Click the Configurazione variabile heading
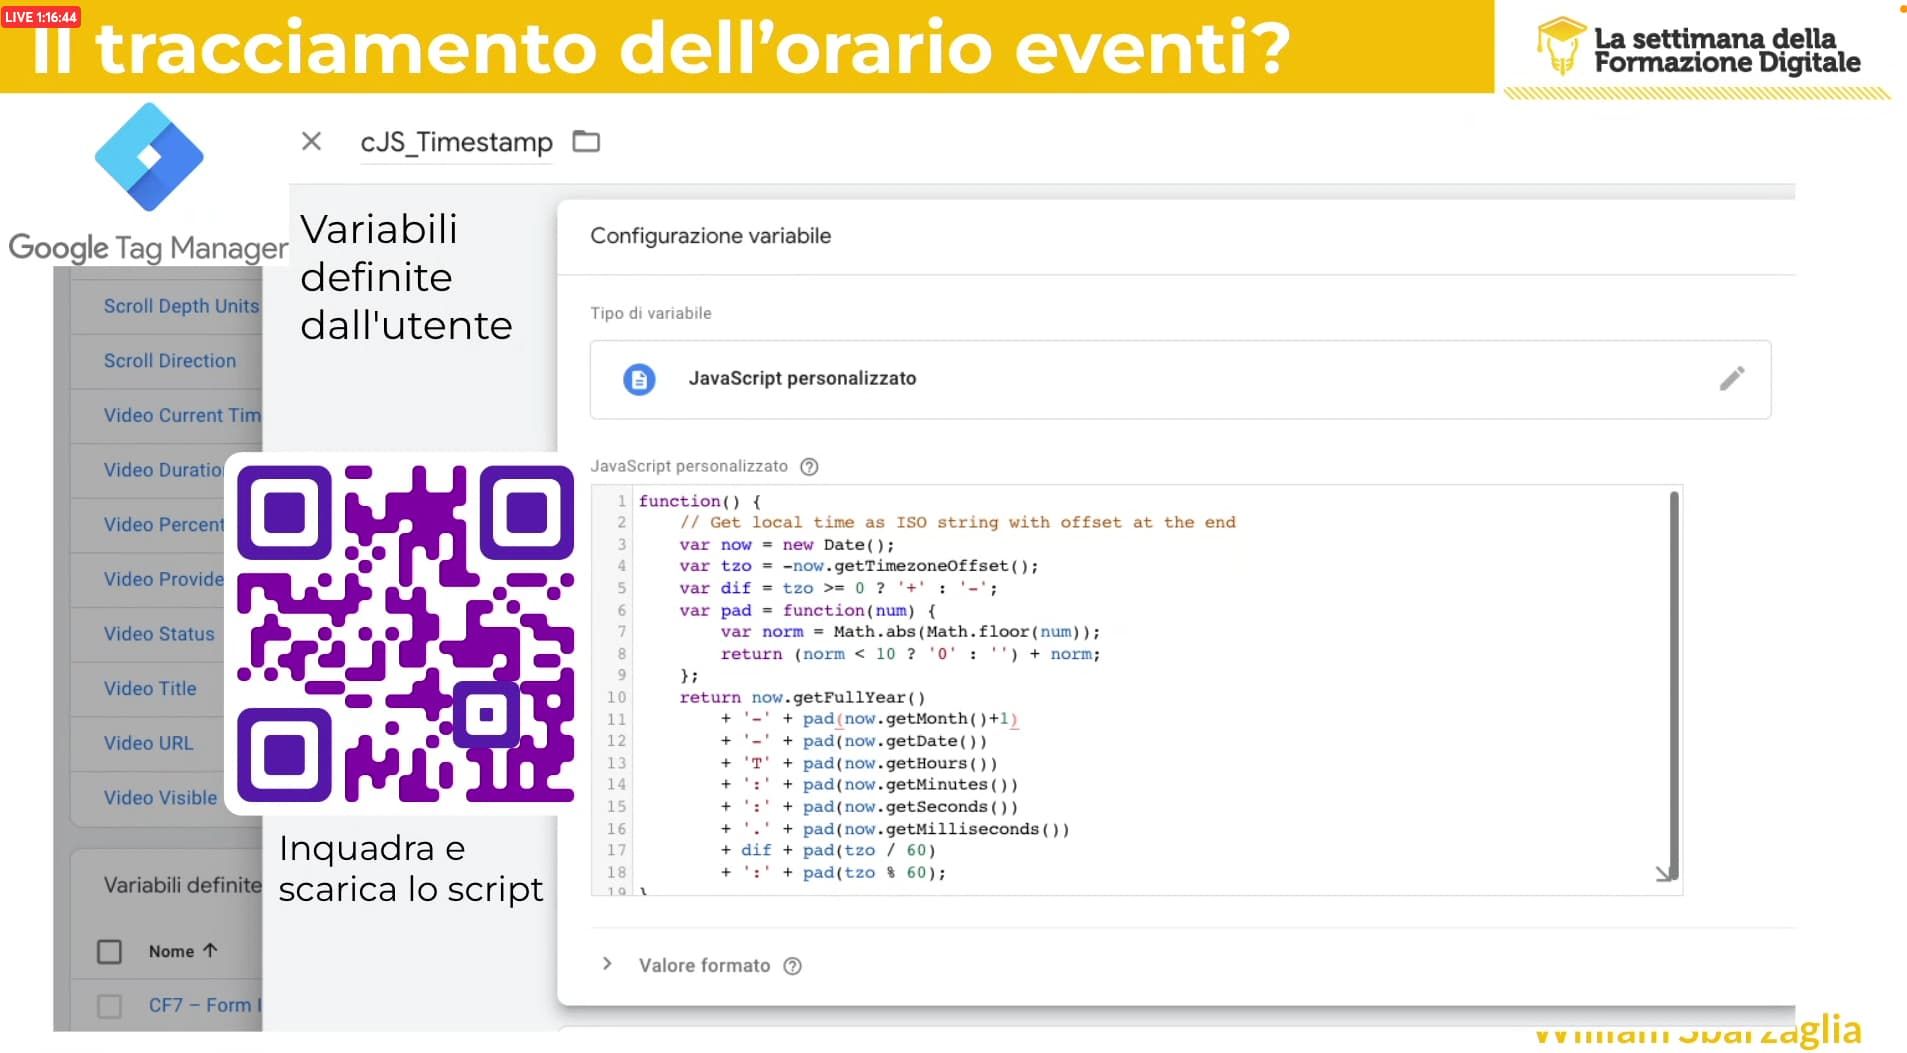 (710, 236)
